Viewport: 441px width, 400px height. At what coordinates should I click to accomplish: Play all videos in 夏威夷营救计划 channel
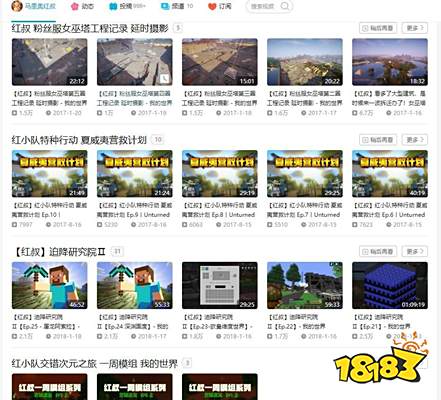pyautogui.click(x=378, y=140)
